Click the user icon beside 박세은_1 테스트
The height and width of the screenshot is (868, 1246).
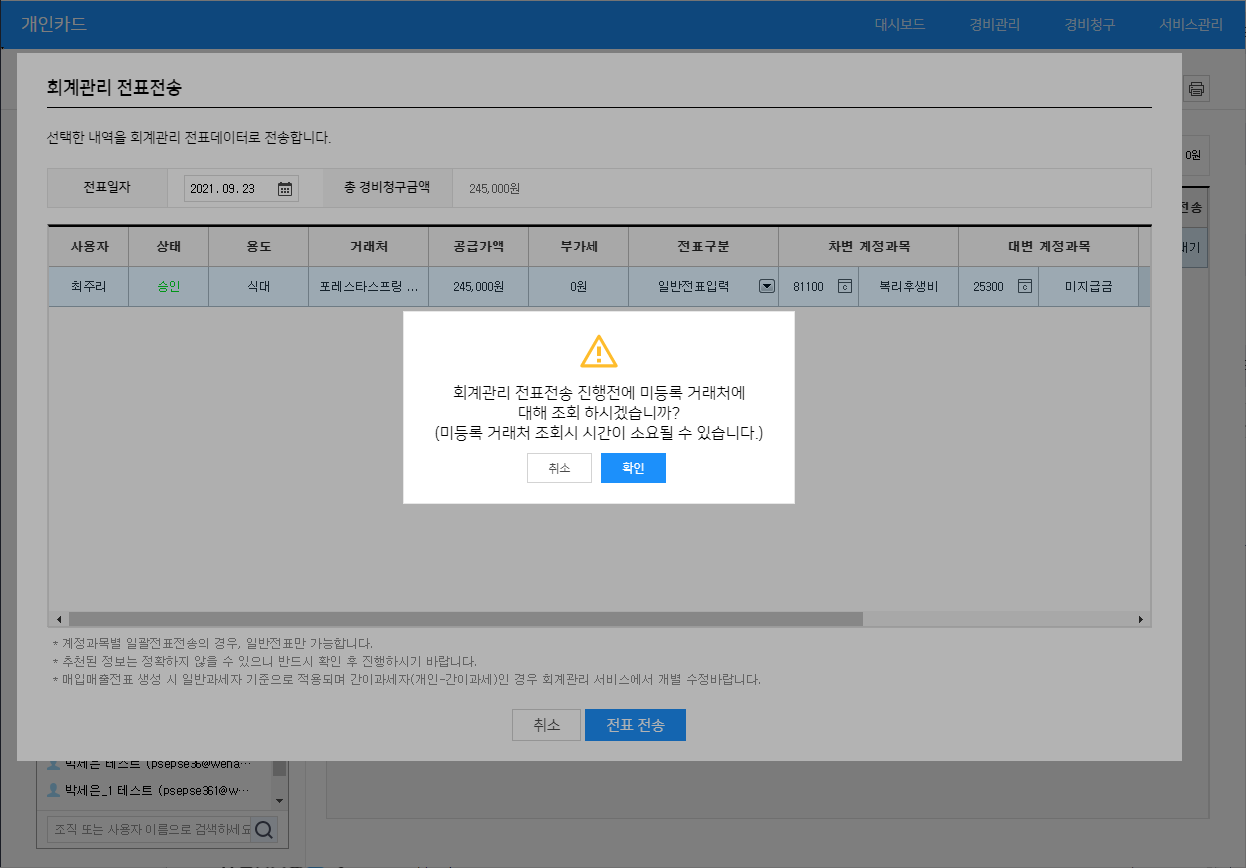(55, 790)
